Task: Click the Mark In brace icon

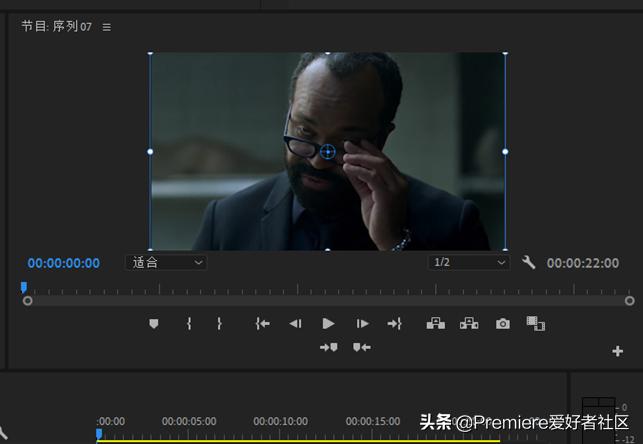Action: coord(189,324)
